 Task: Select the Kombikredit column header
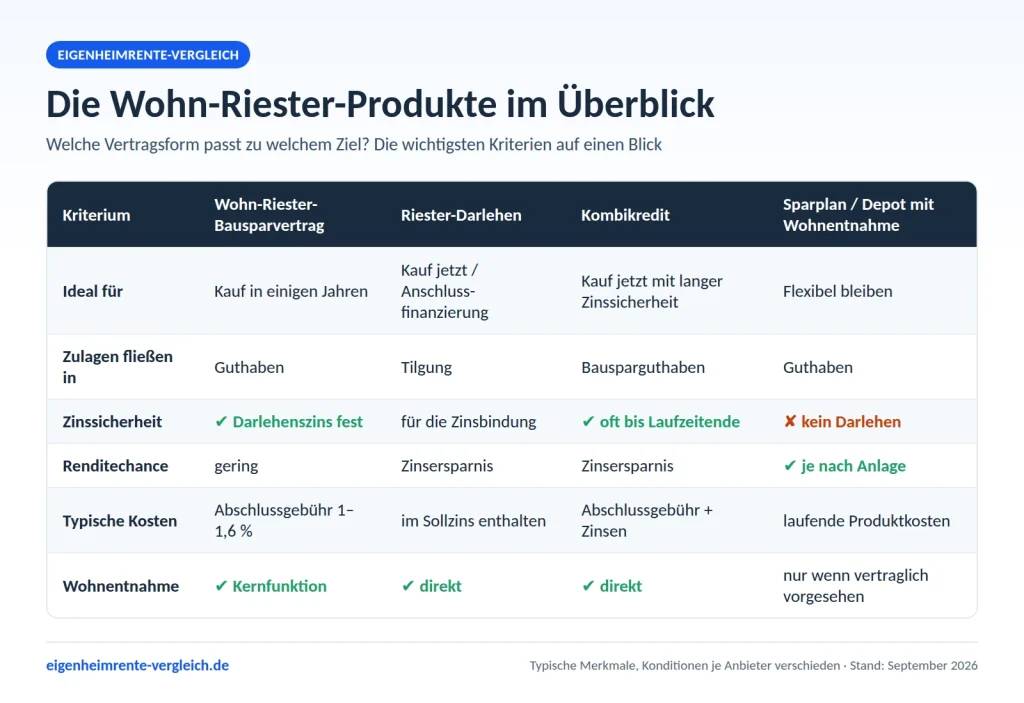pyautogui.click(x=625, y=215)
